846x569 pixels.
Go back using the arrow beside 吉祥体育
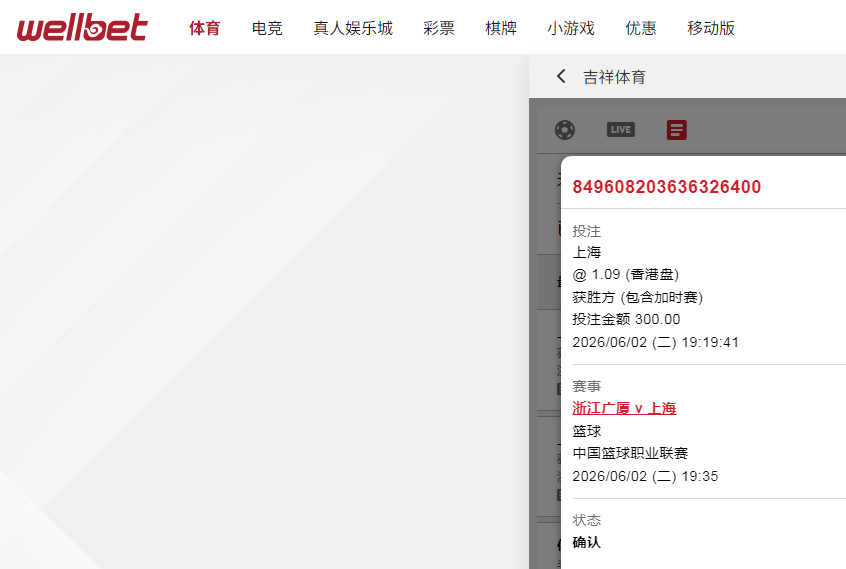561,76
